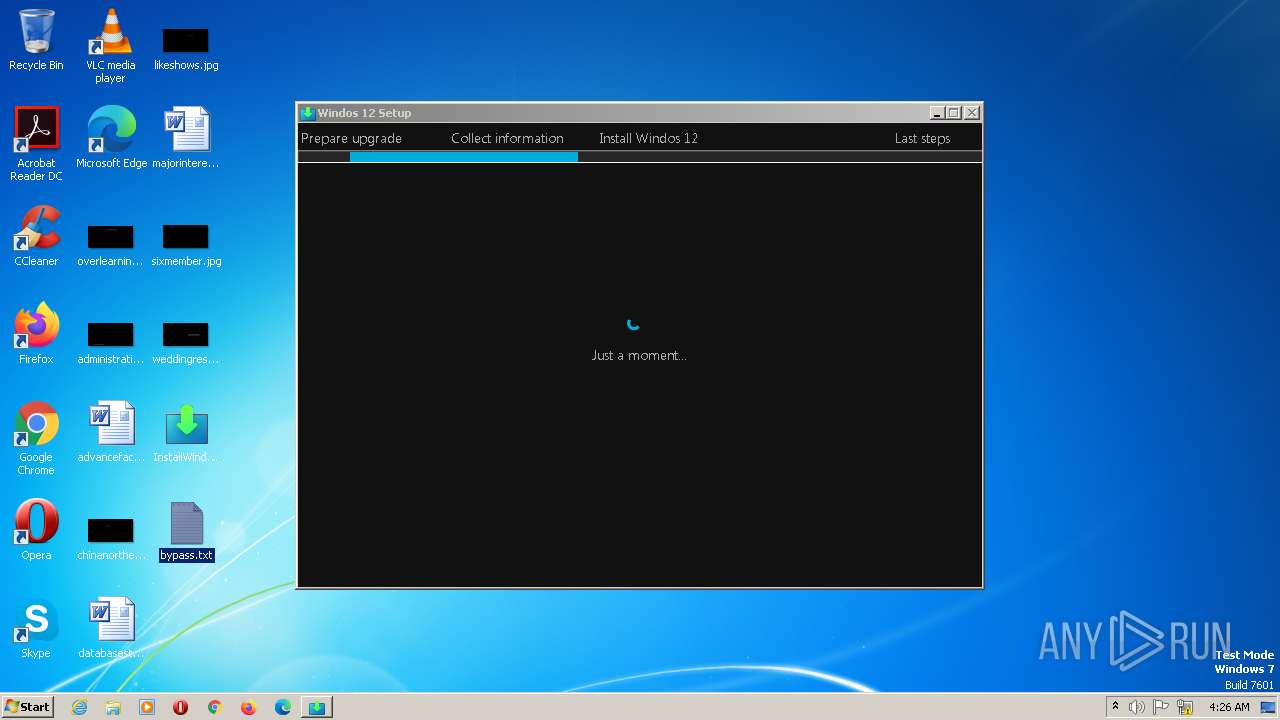Select bypass.txt file on desktop
The height and width of the screenshot is (720, 1280).
pos(187,531)
